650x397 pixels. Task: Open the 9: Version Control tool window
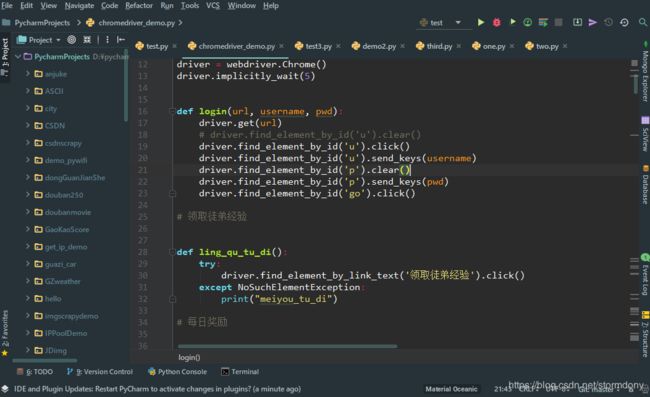pyautogui.click(x=100, y=372)
